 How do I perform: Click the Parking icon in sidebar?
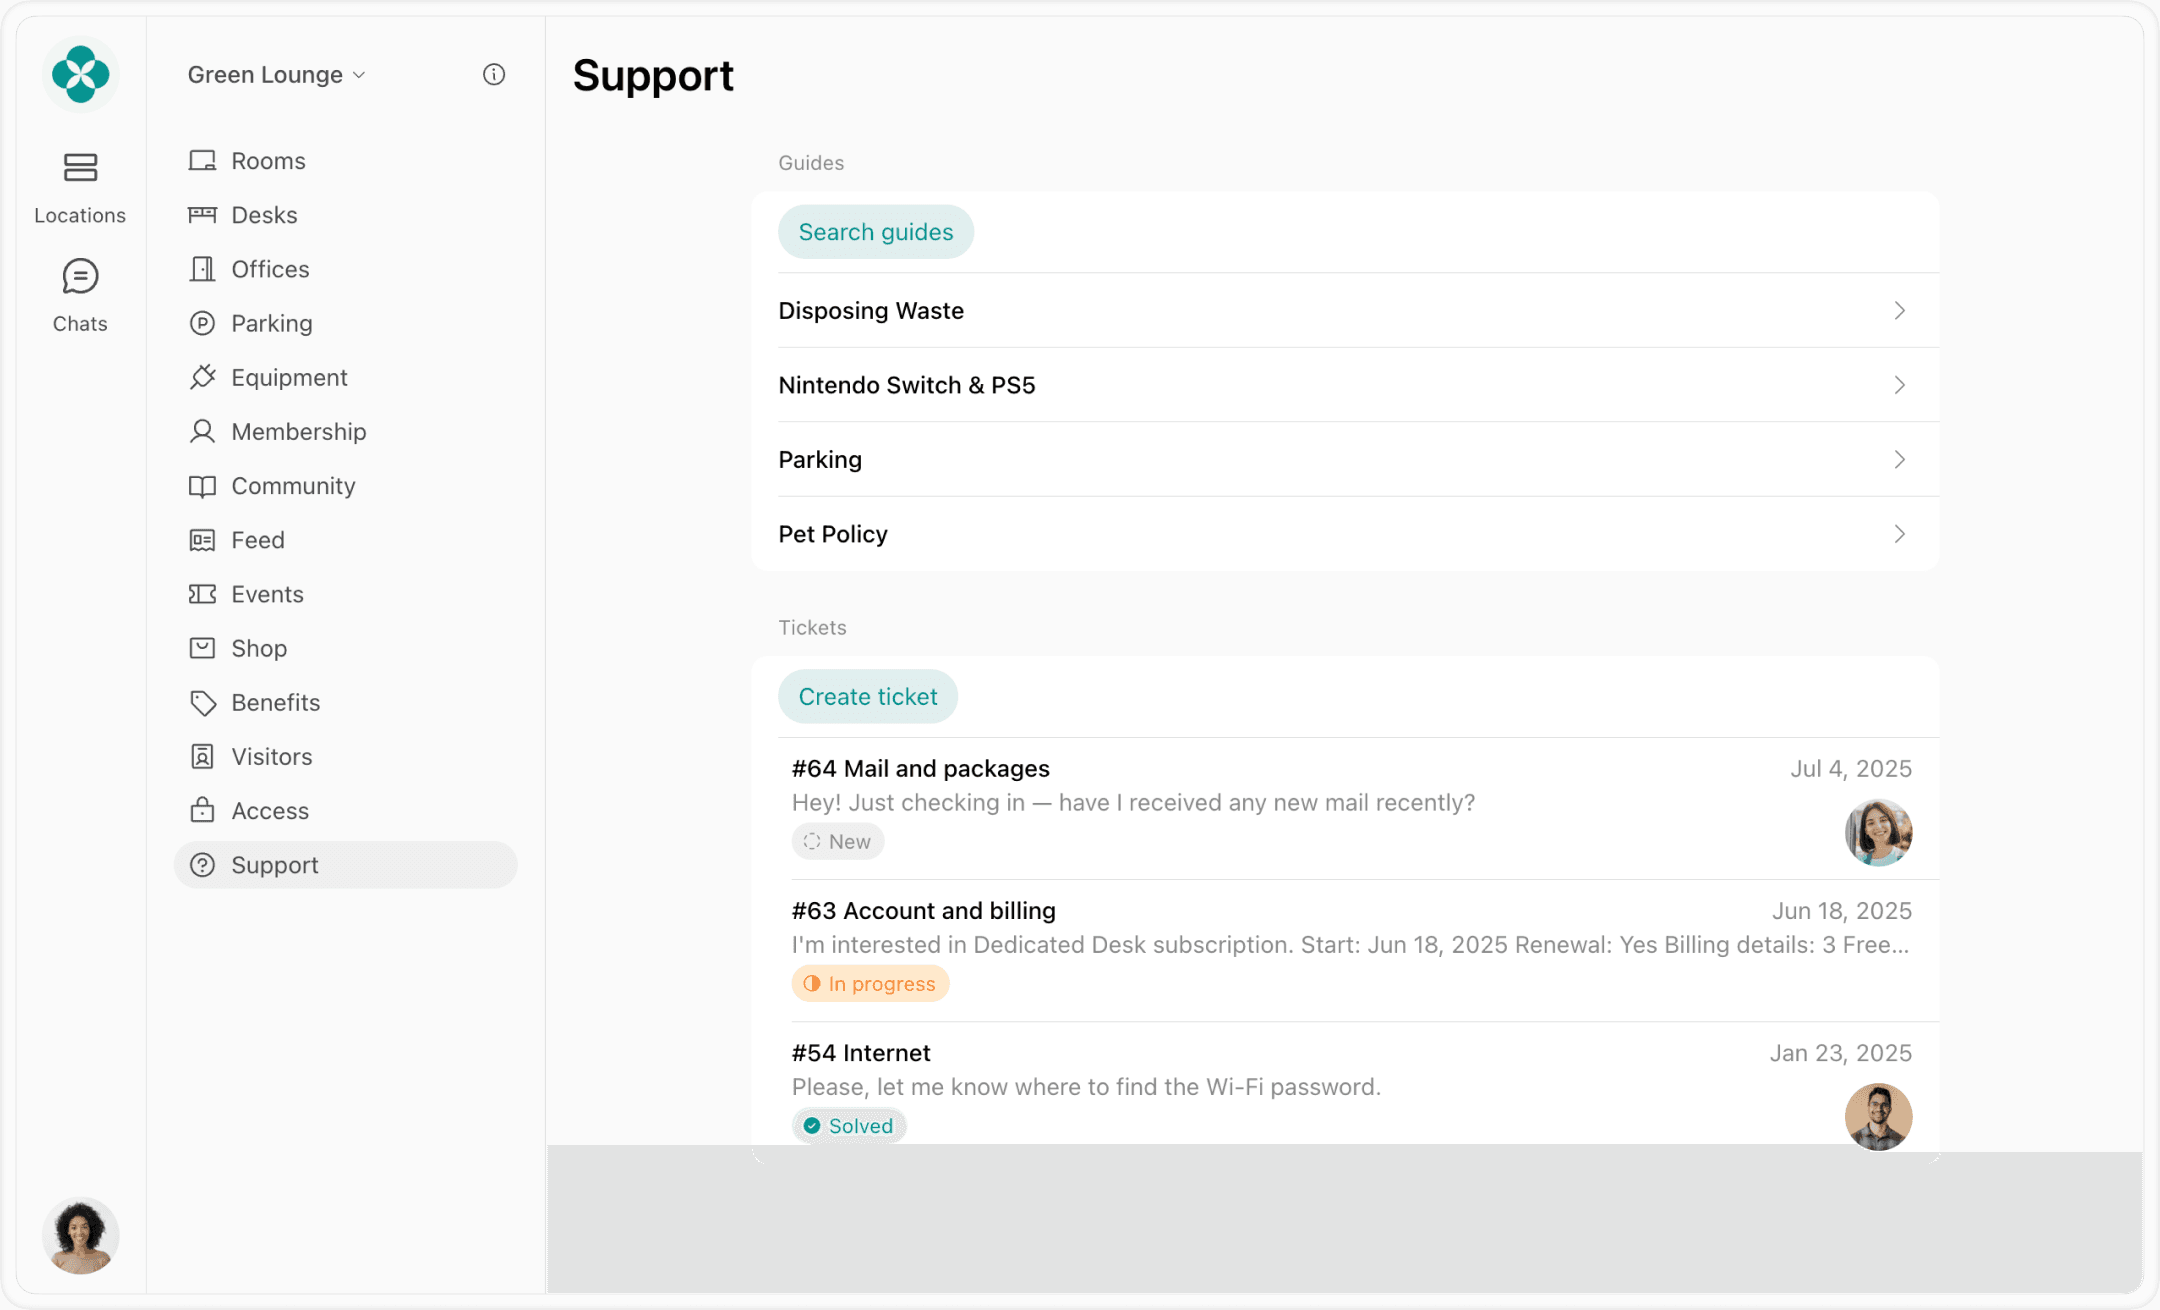[203, 323]
